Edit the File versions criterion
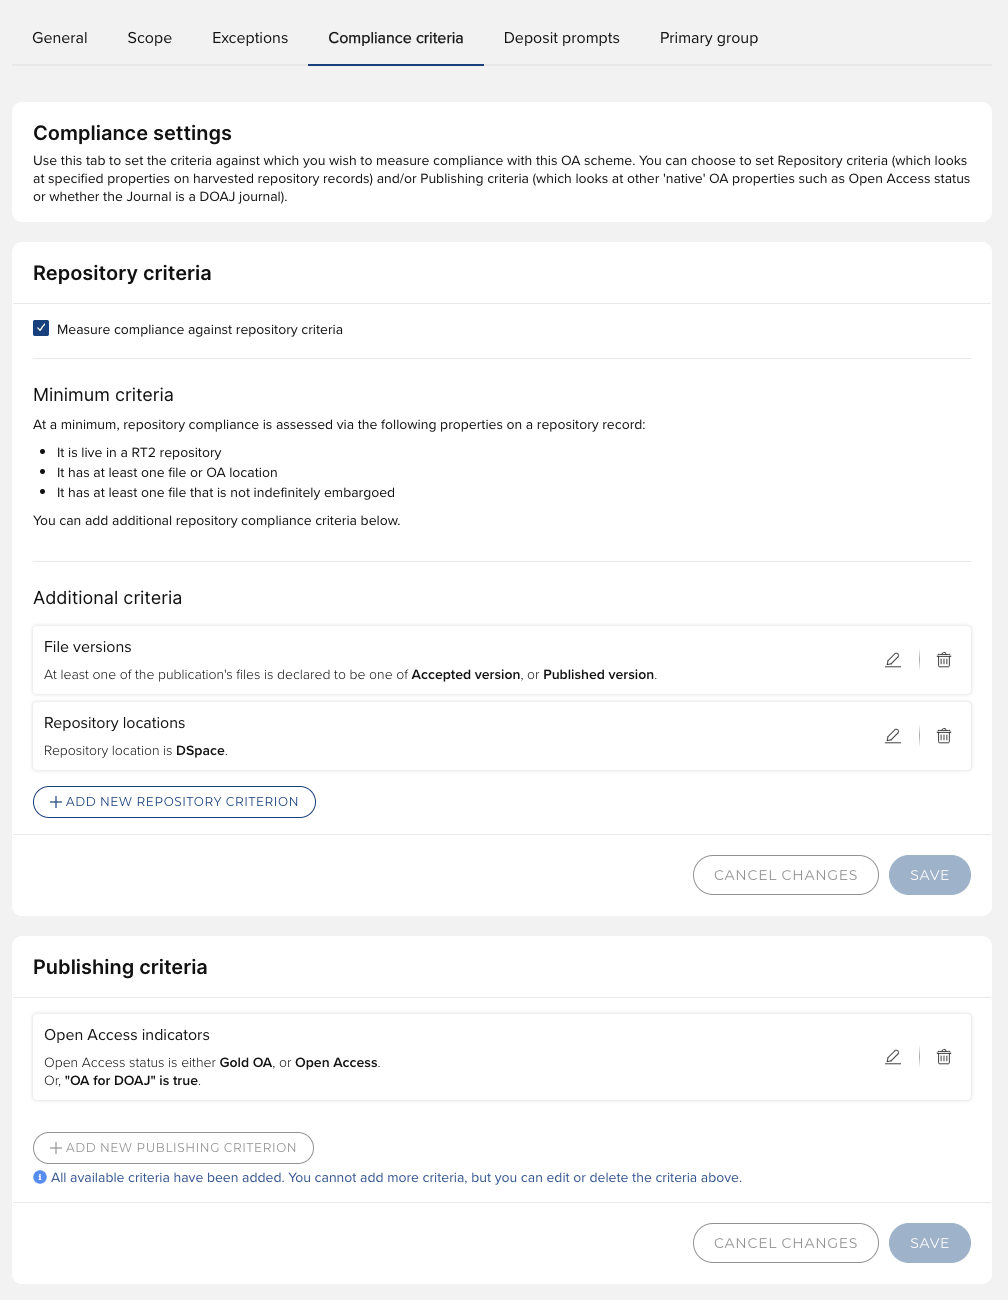Image resolution: width=1008 pixels, height=1300 pixels. (893, 660)
